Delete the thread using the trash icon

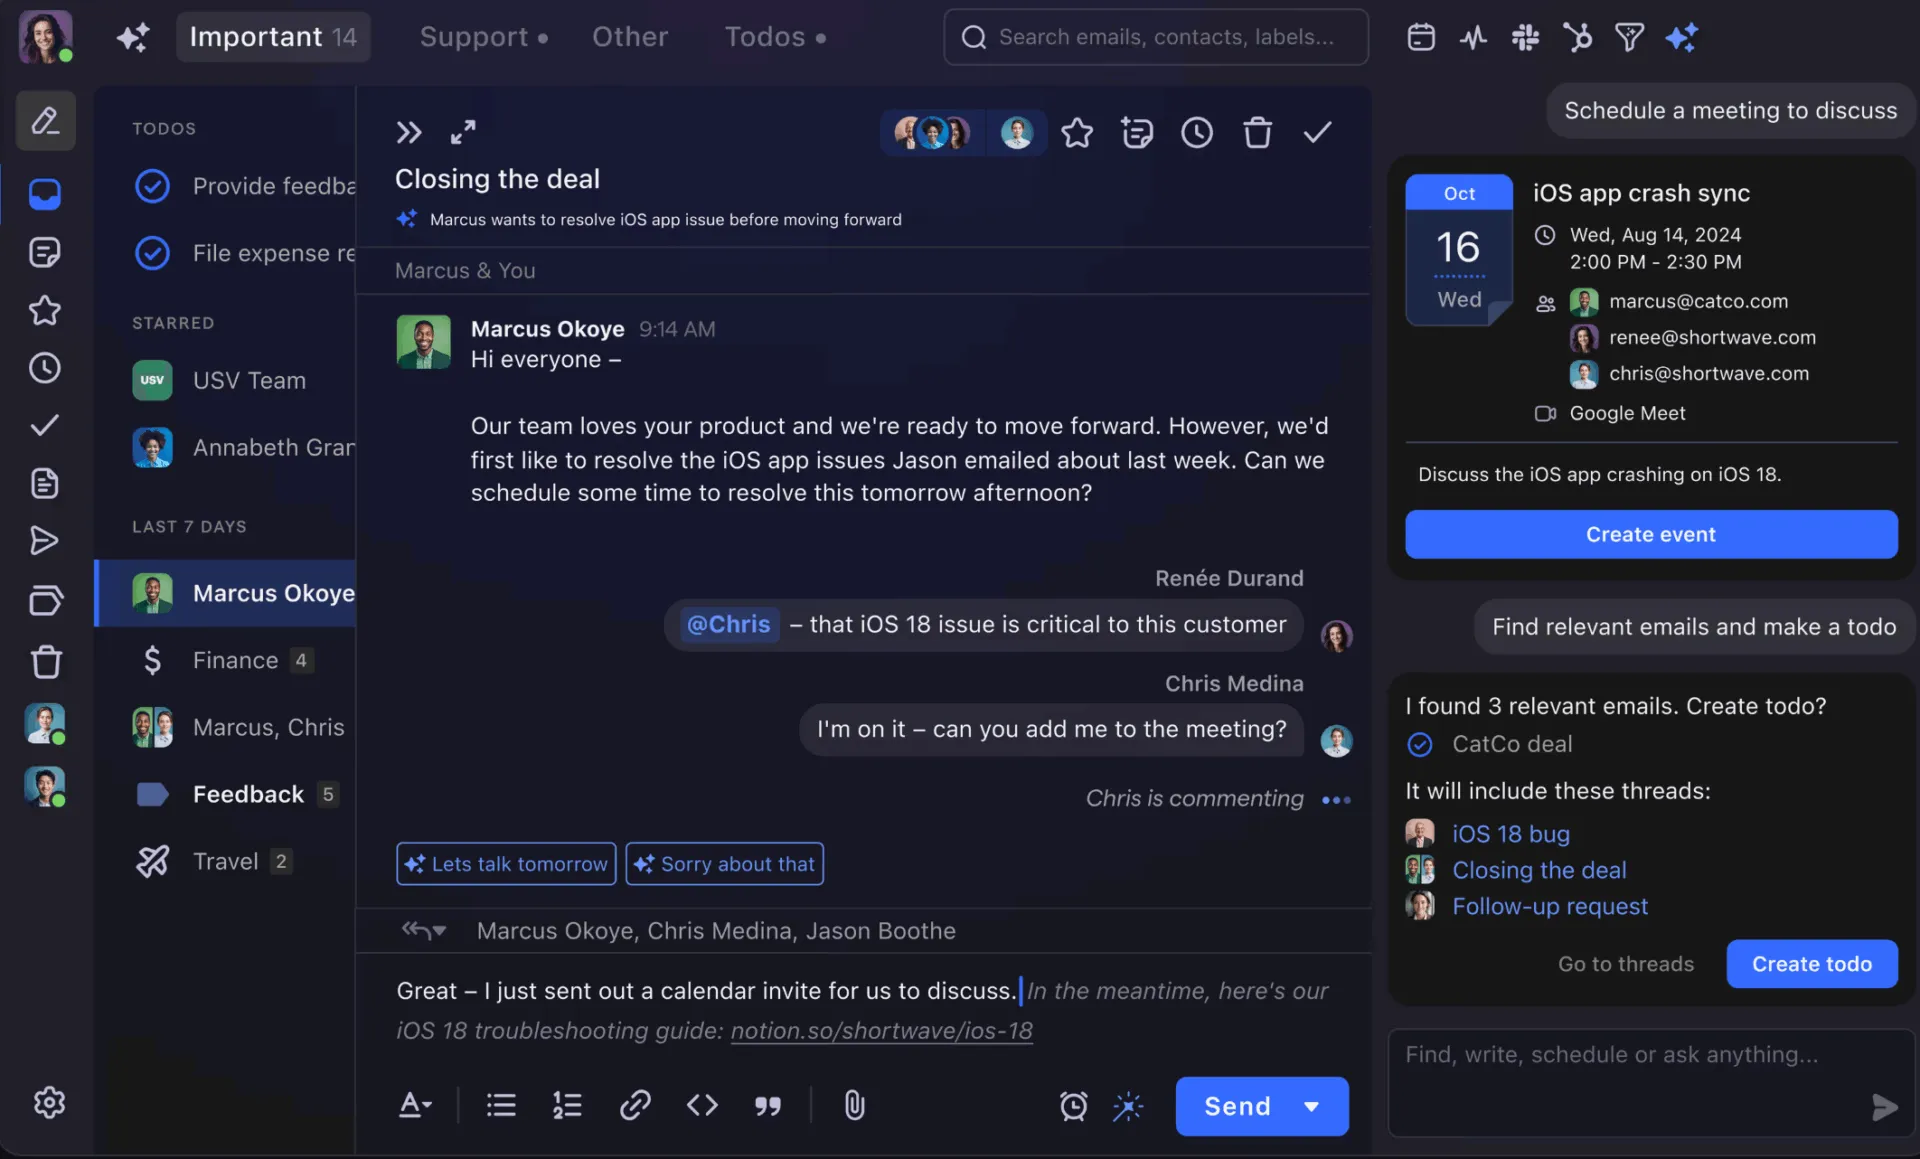coord(1257,132)
